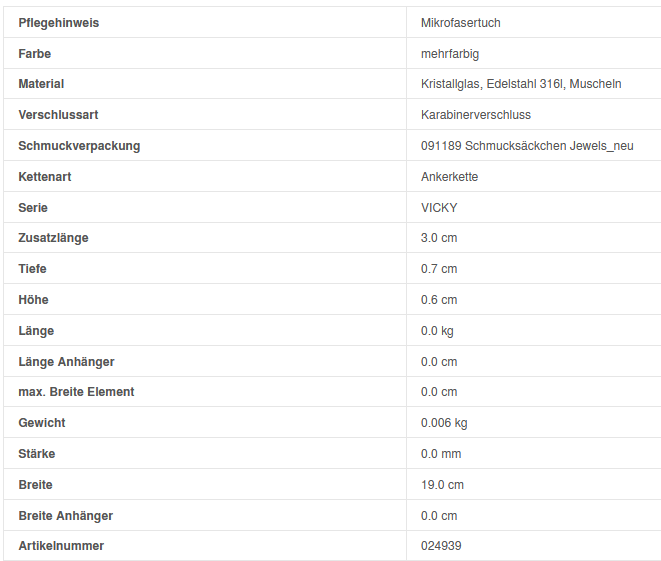Screen dimensions: 661x561
Task: Click the Kettenart label
Action: (x=45, y=177)
